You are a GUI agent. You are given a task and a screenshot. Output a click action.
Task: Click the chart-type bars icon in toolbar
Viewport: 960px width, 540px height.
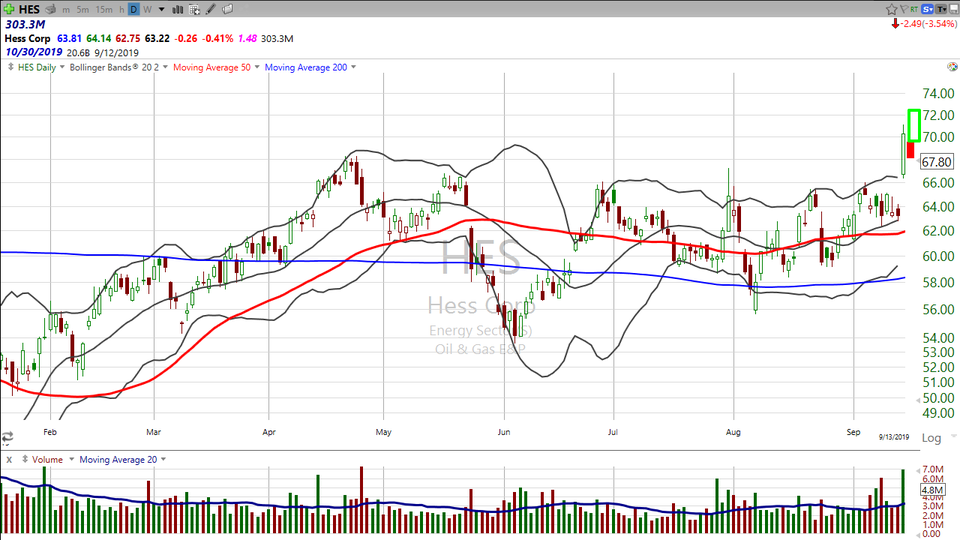tap(178, 9)
